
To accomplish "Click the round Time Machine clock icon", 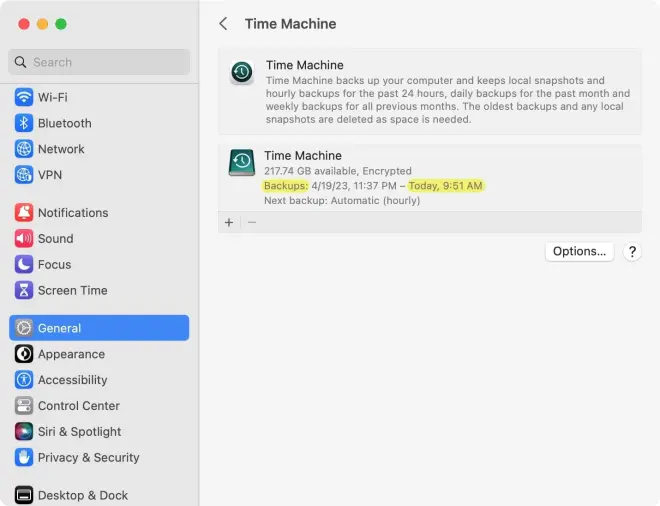I will [242, 72].
